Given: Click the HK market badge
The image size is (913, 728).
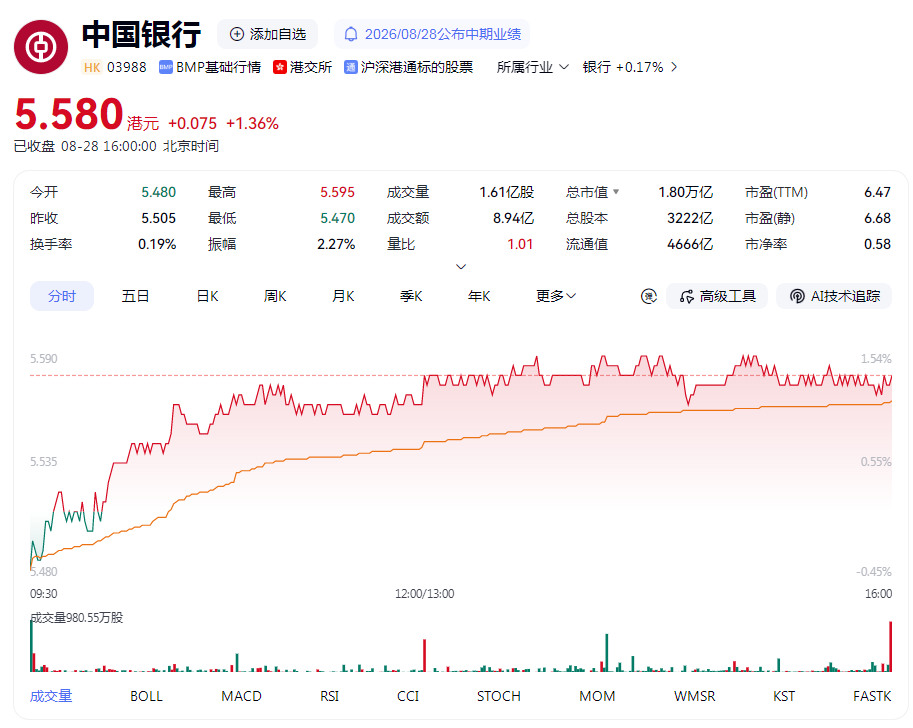Looking at the screenshot, I should point(92,68).
